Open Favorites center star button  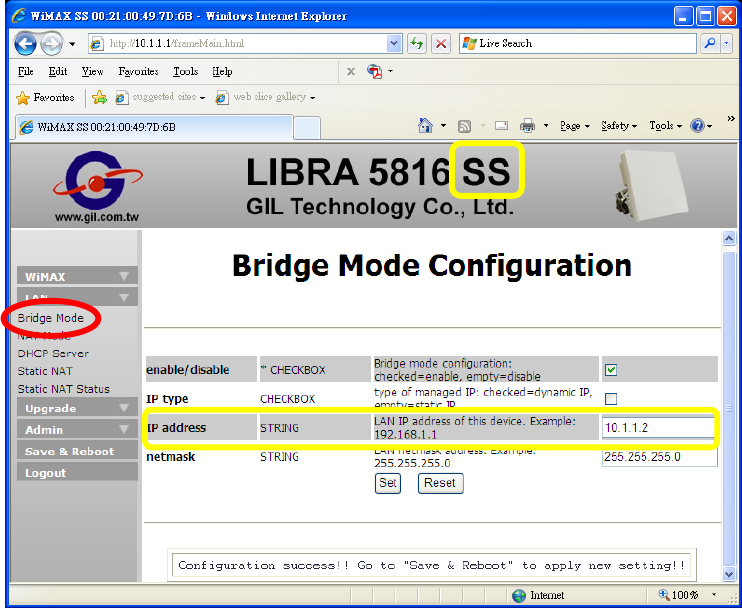point(45,97)
